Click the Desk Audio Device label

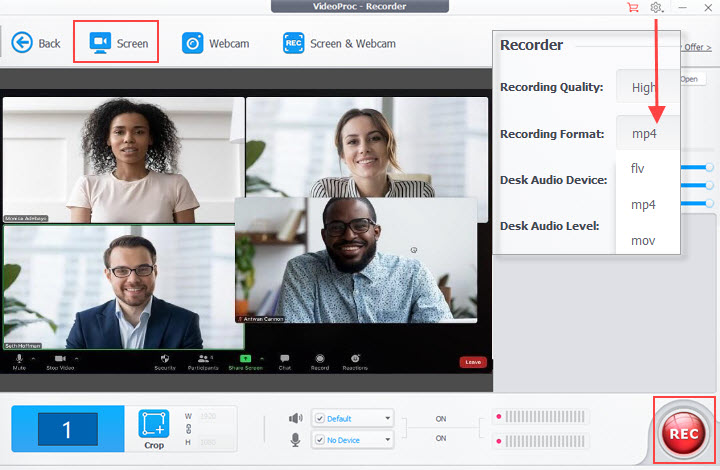click(553, 180)
